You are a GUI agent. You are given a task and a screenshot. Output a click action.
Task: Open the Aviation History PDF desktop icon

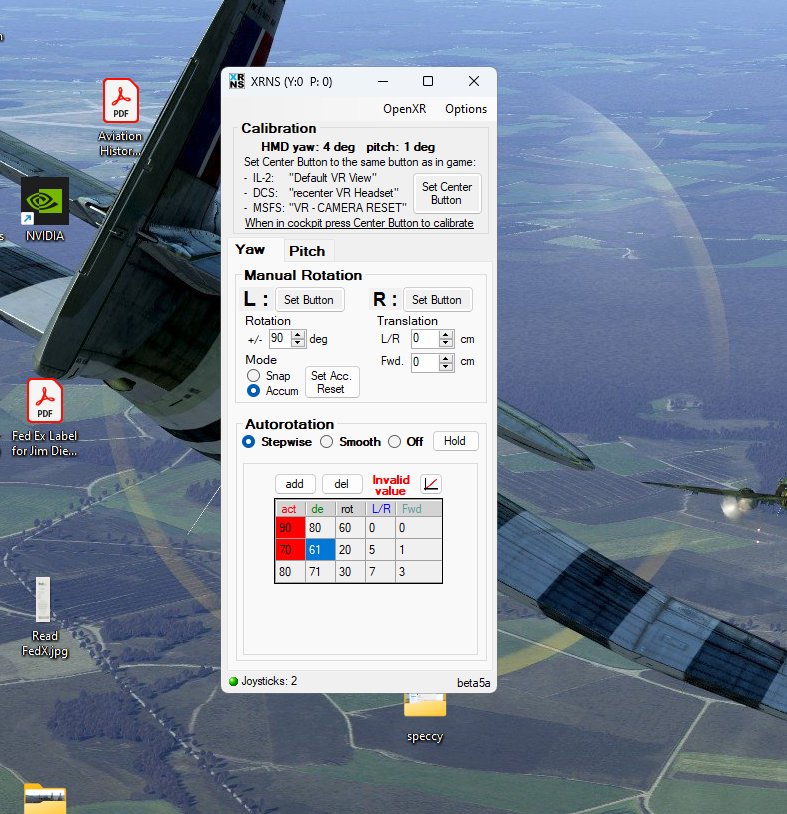120,118
